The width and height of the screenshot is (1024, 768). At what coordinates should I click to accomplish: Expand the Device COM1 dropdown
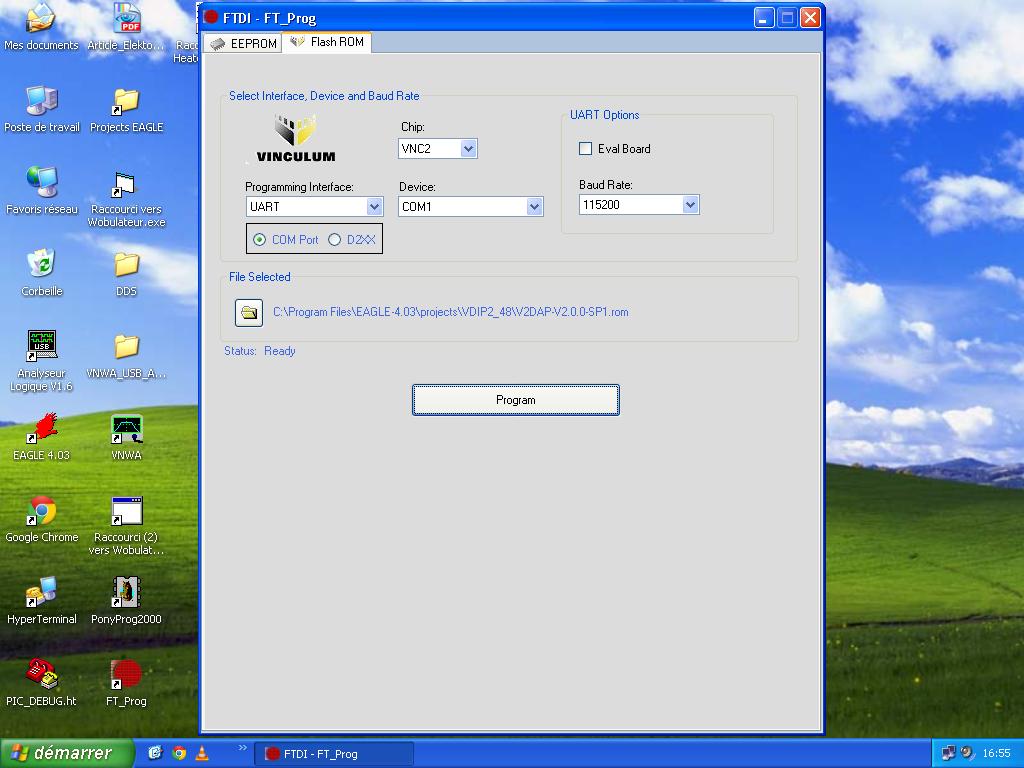pyautogui.click(x=534, y=207)
